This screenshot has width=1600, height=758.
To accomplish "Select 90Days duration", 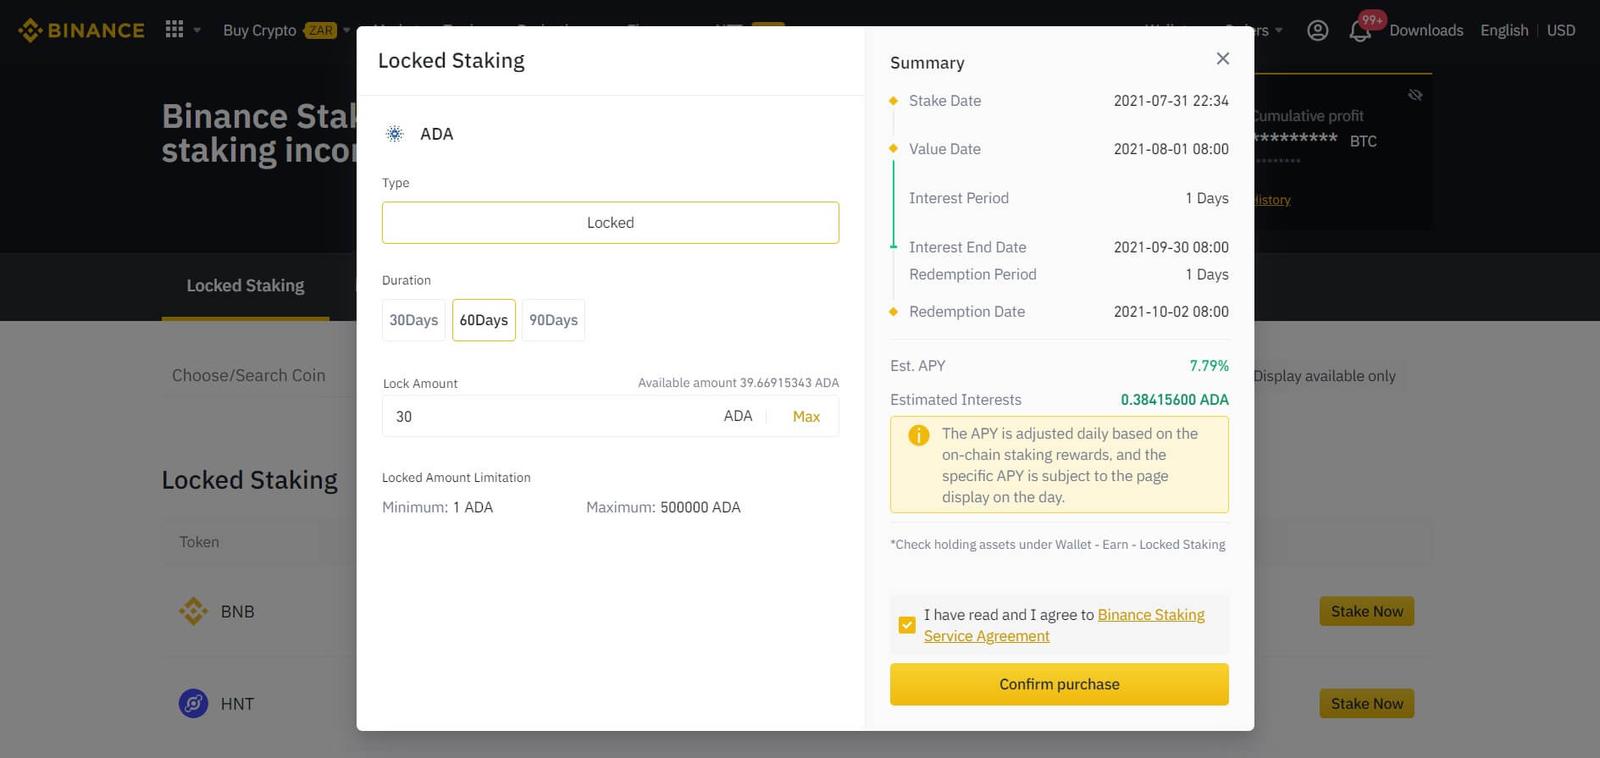I will tap(554, 320).
